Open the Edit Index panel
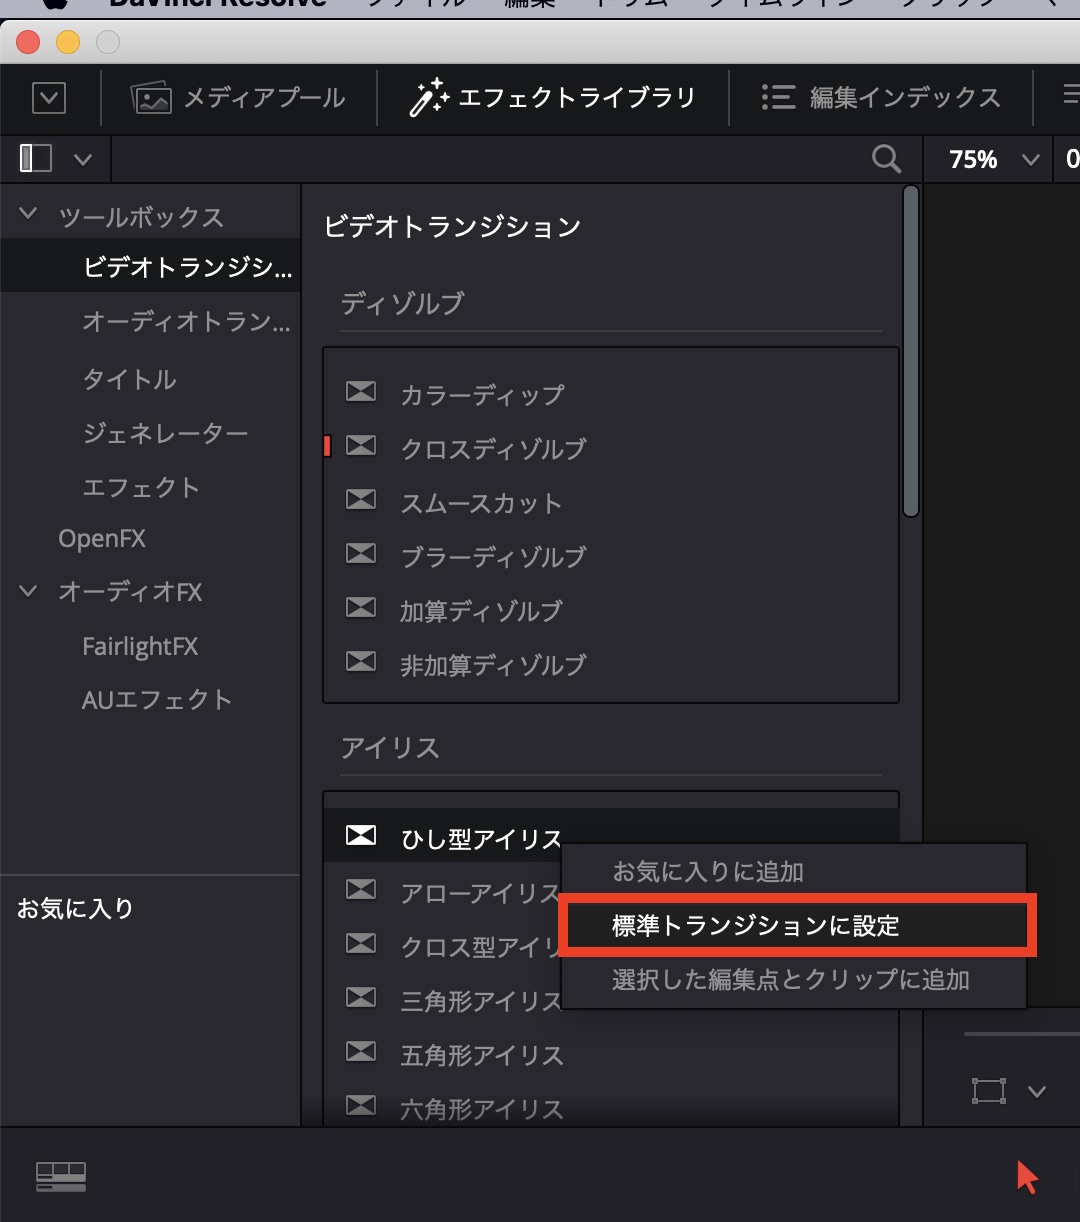Screen dimensions: 1080x1222 click(880, 97)
